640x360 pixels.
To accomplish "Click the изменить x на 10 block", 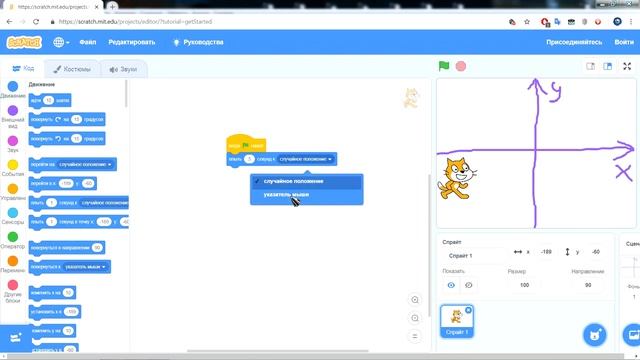I will click(x=52, y=293).
